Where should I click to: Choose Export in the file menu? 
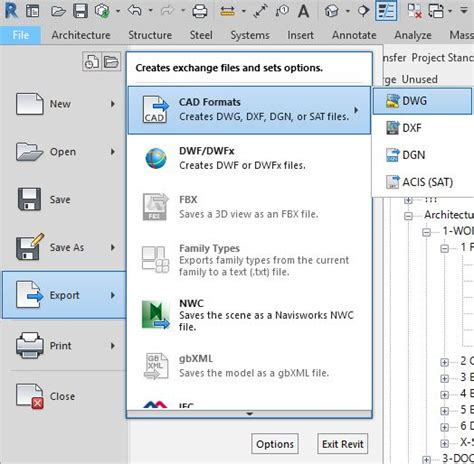(x=64, y=295)
